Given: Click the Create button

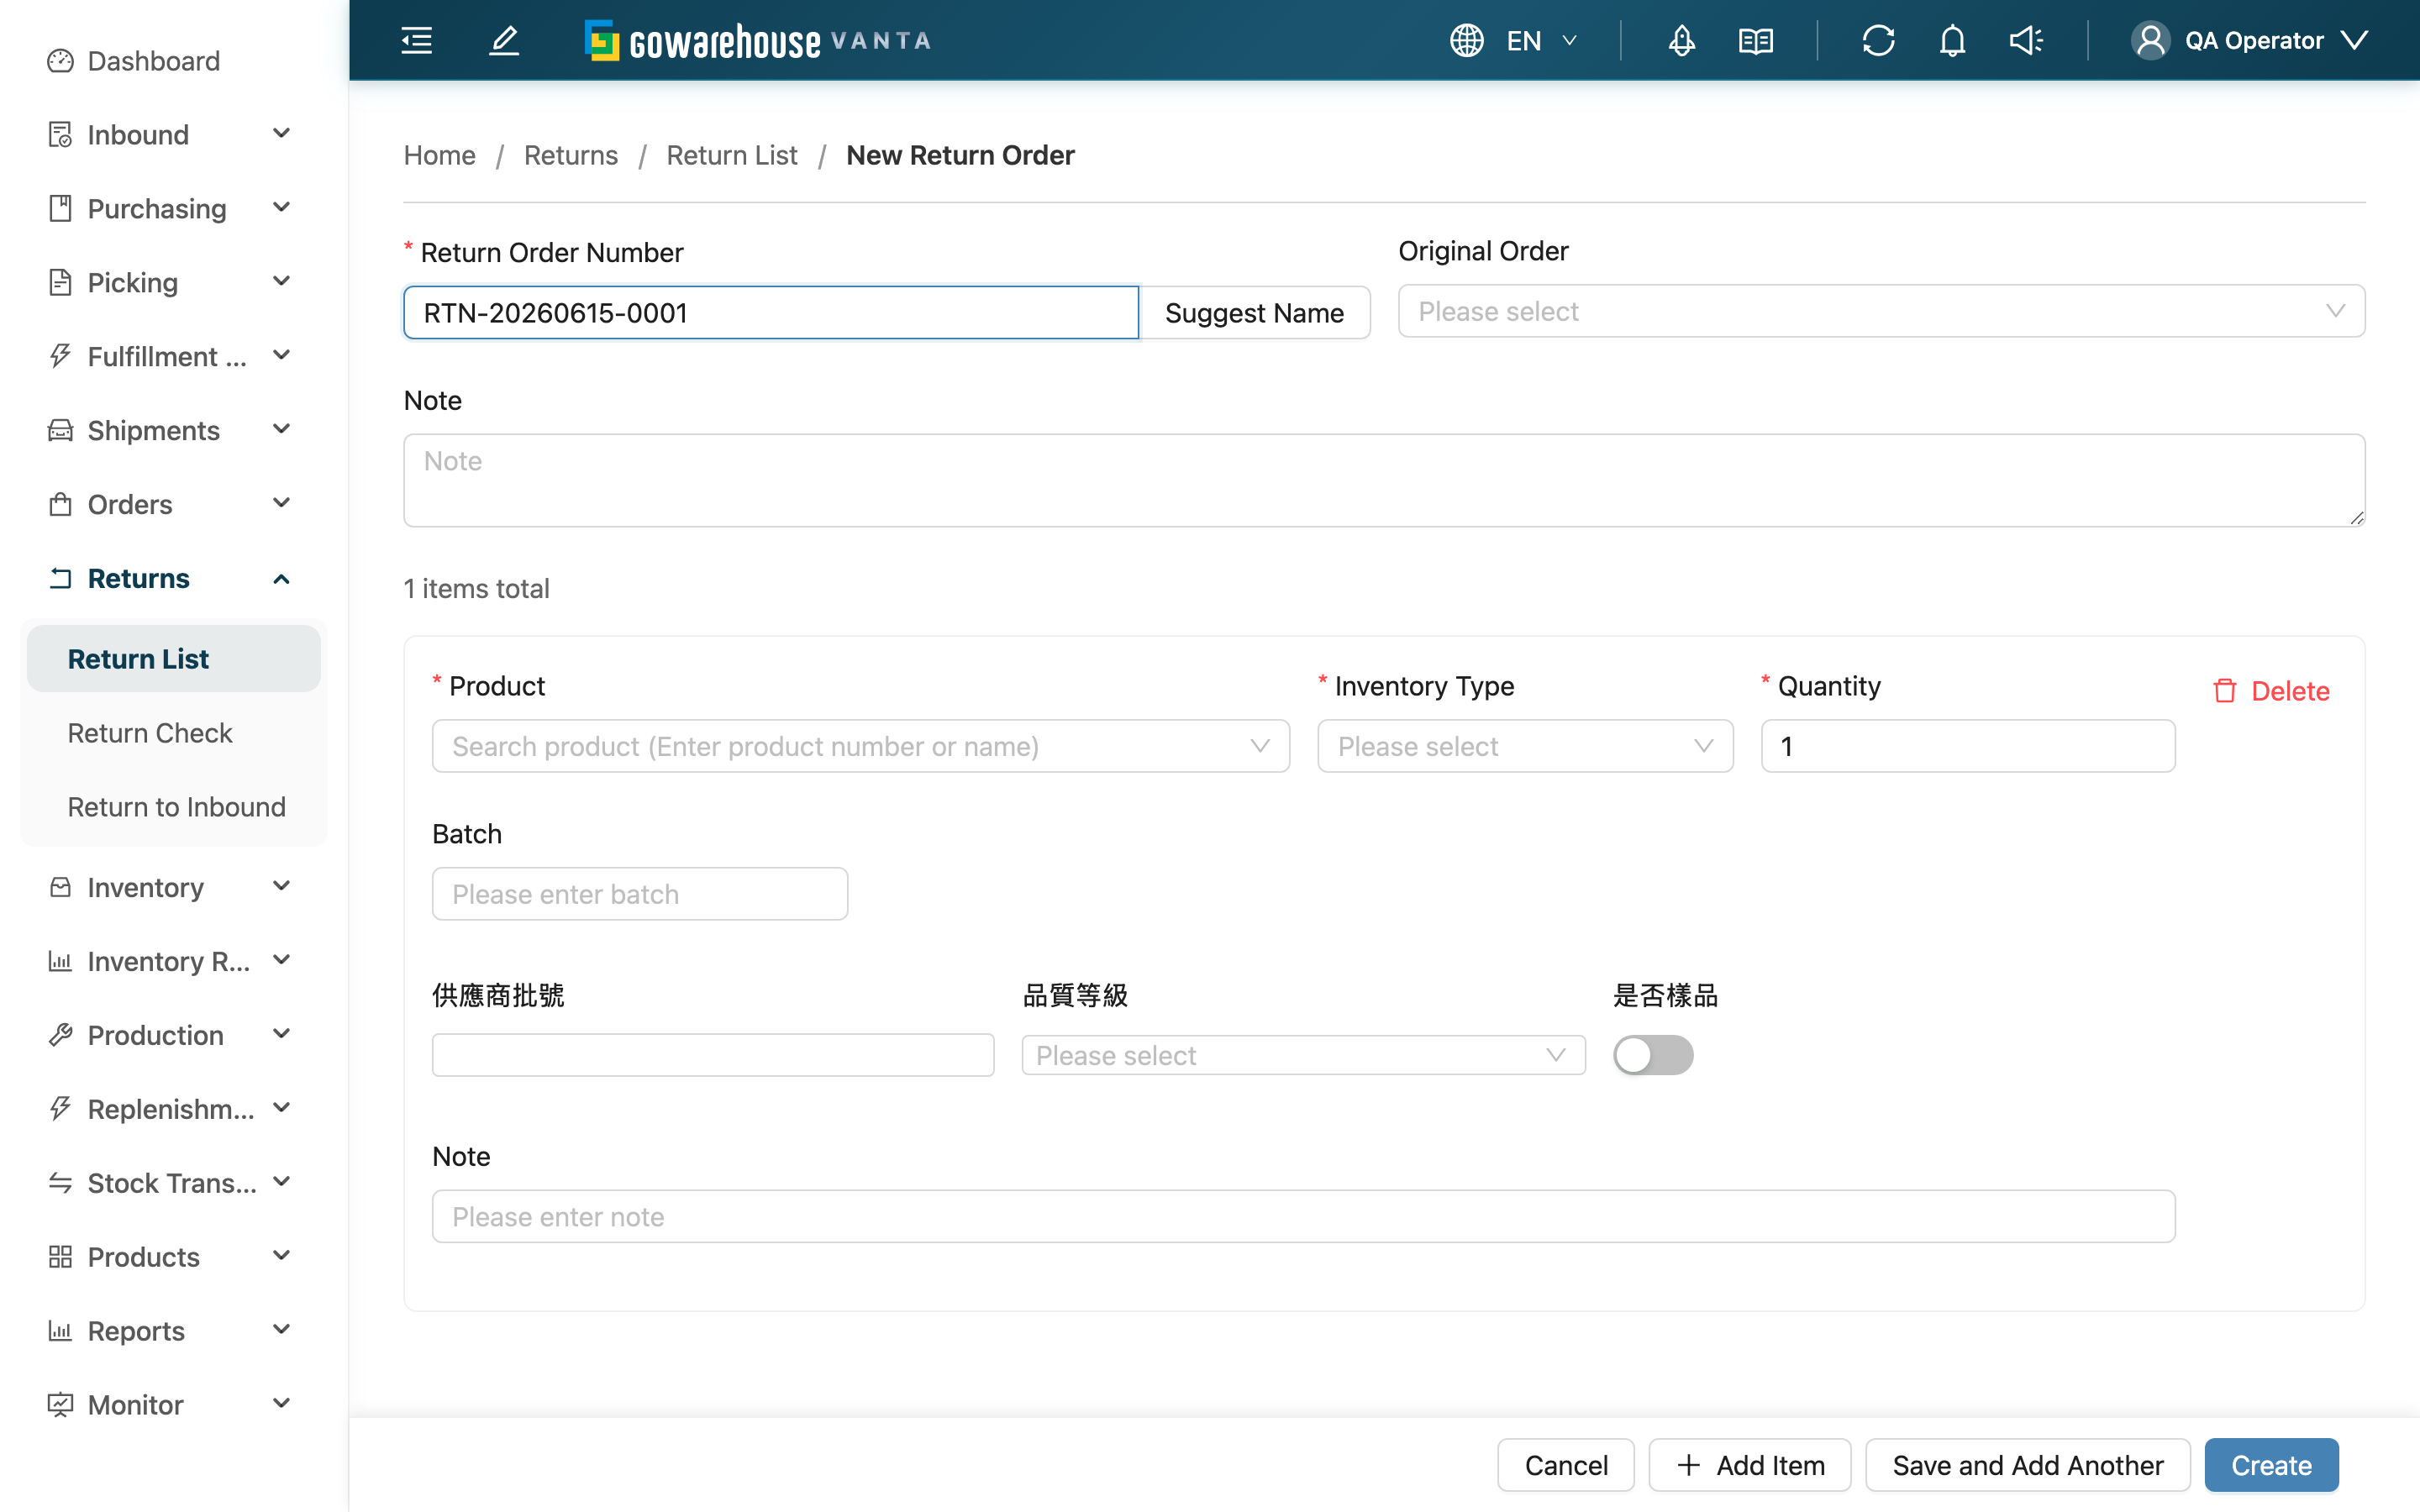Looking at the screenshot, I should click(2271, 1465).
